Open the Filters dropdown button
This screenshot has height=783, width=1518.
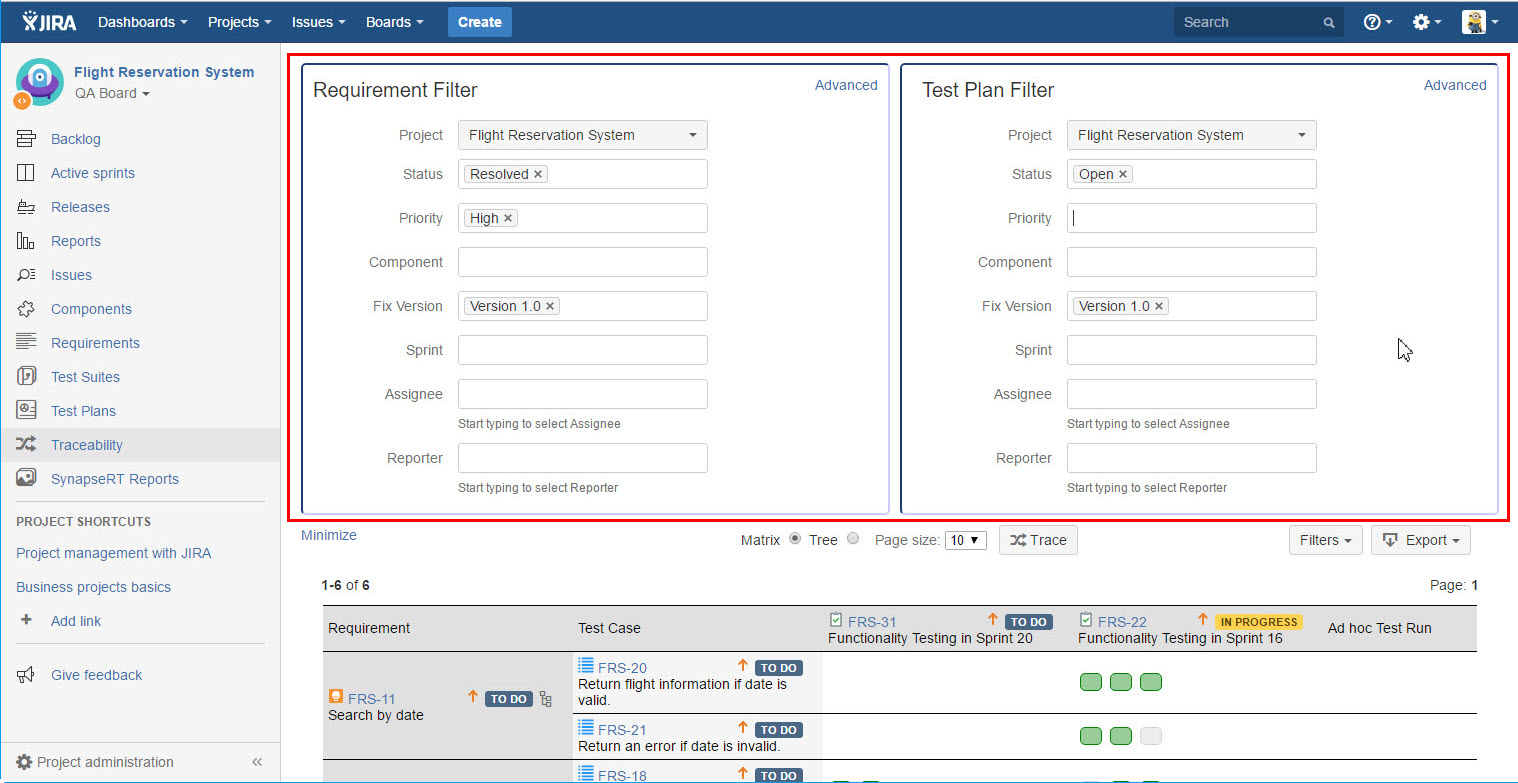(1327, 540)
